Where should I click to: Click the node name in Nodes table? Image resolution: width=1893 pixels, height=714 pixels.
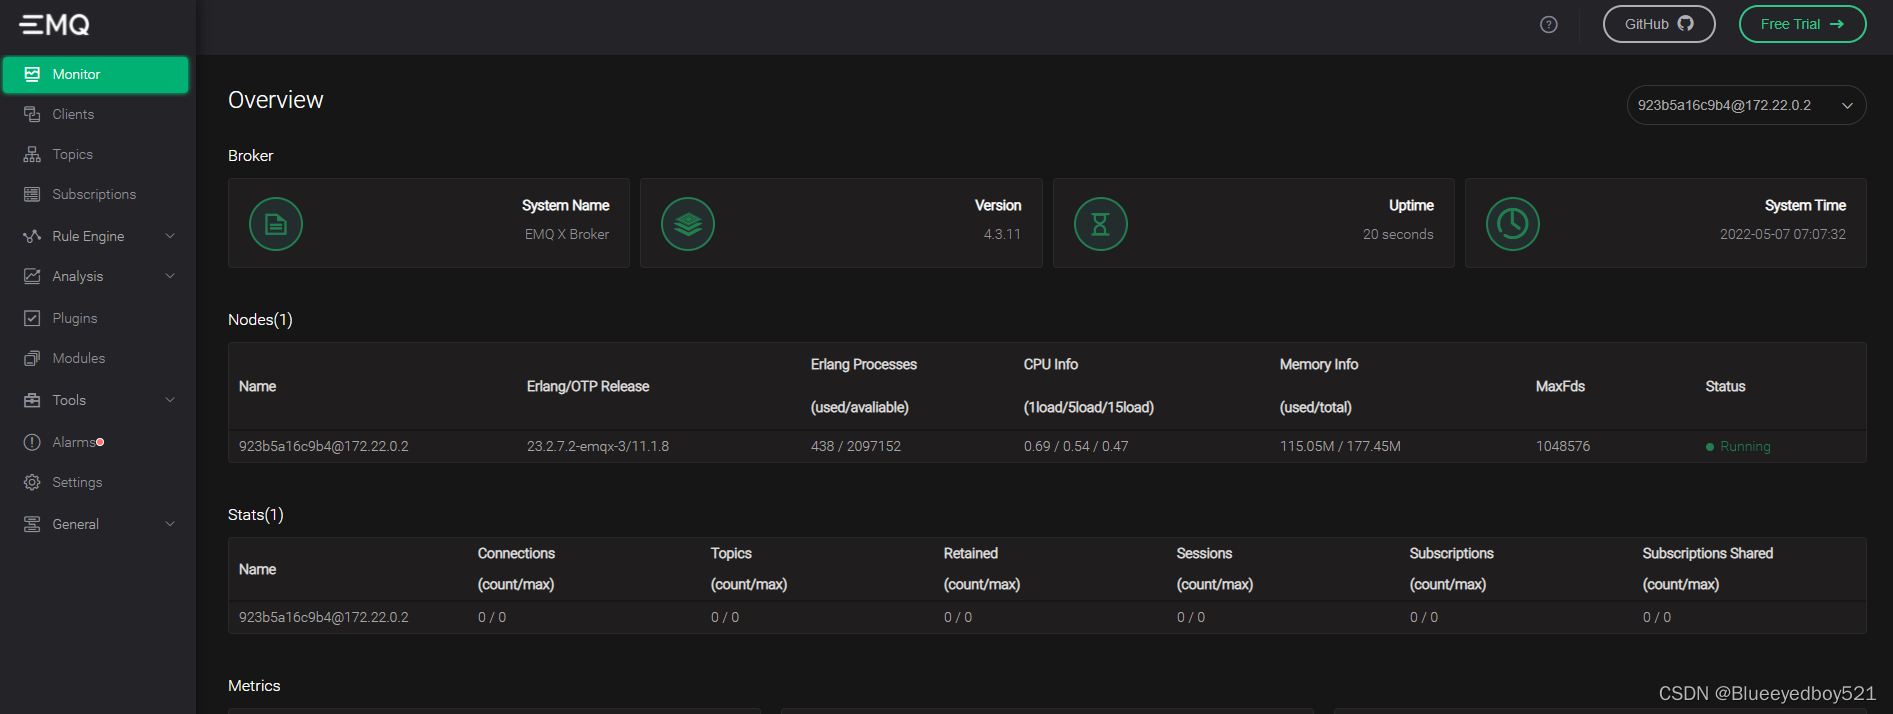(324, 446)
